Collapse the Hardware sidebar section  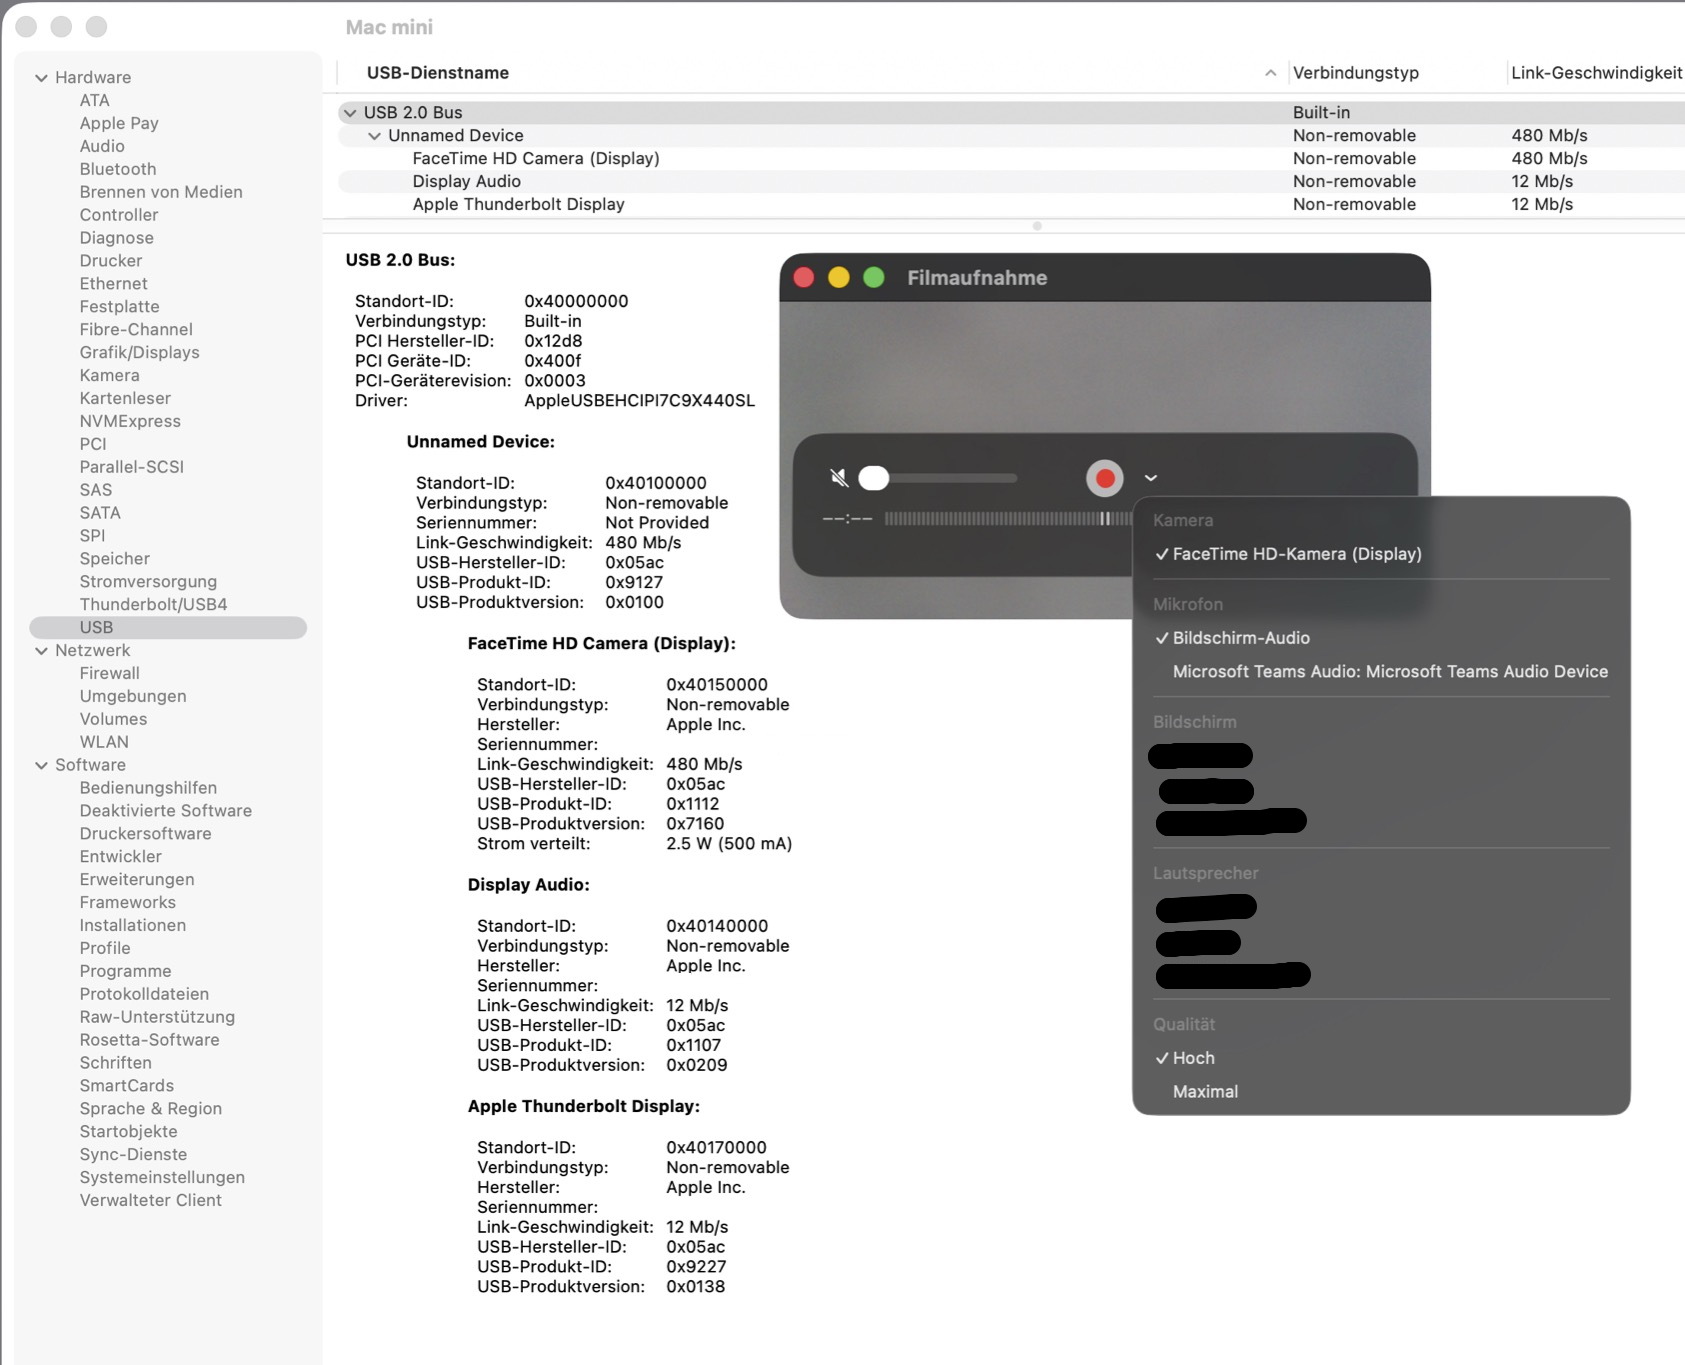[41, 78]
